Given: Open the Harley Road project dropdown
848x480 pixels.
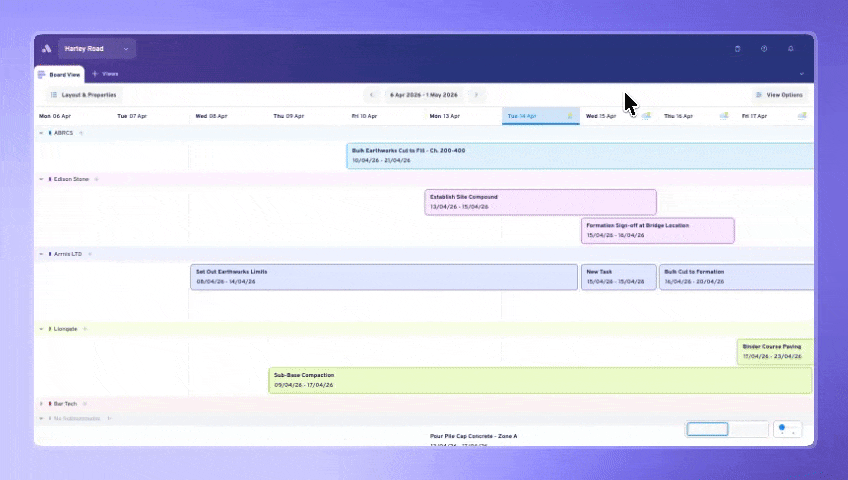Looking at the screenshot, I should [97, 49].
